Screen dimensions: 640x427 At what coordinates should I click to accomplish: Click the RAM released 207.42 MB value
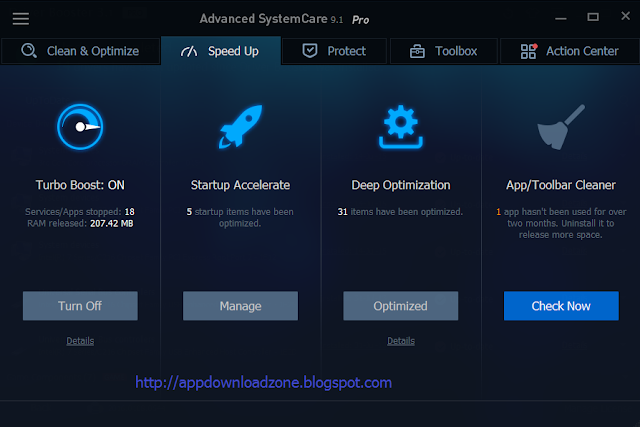pos(111,224)
